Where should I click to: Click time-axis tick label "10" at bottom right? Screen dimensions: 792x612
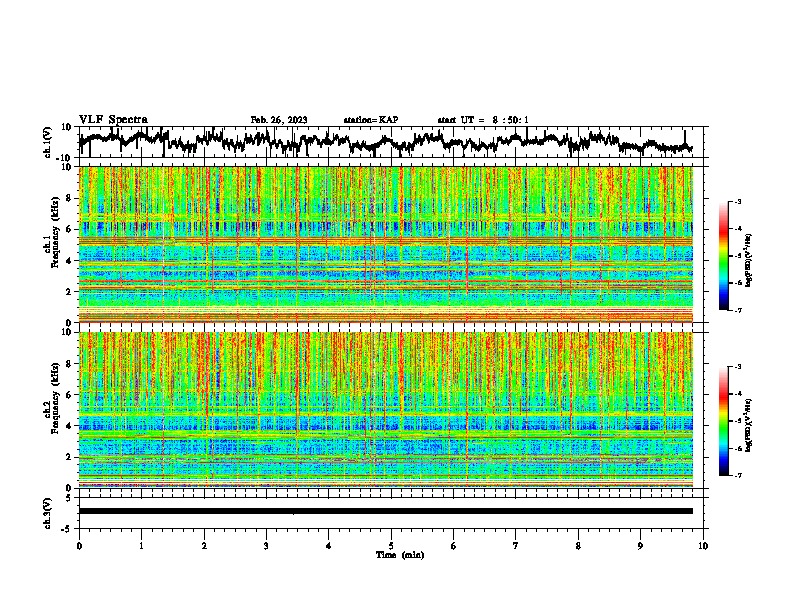point(703,546)
